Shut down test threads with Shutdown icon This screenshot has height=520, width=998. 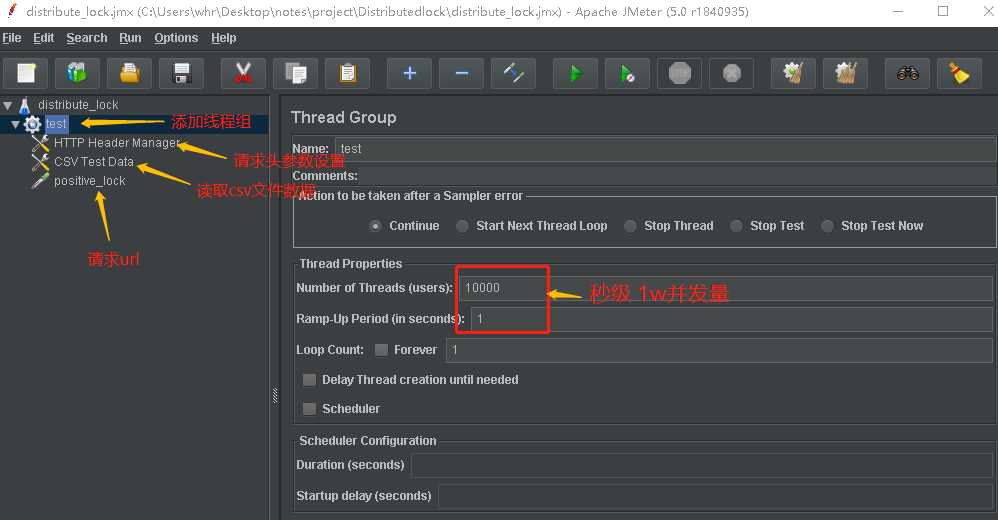pyautogui.click(x=732, y=73)
